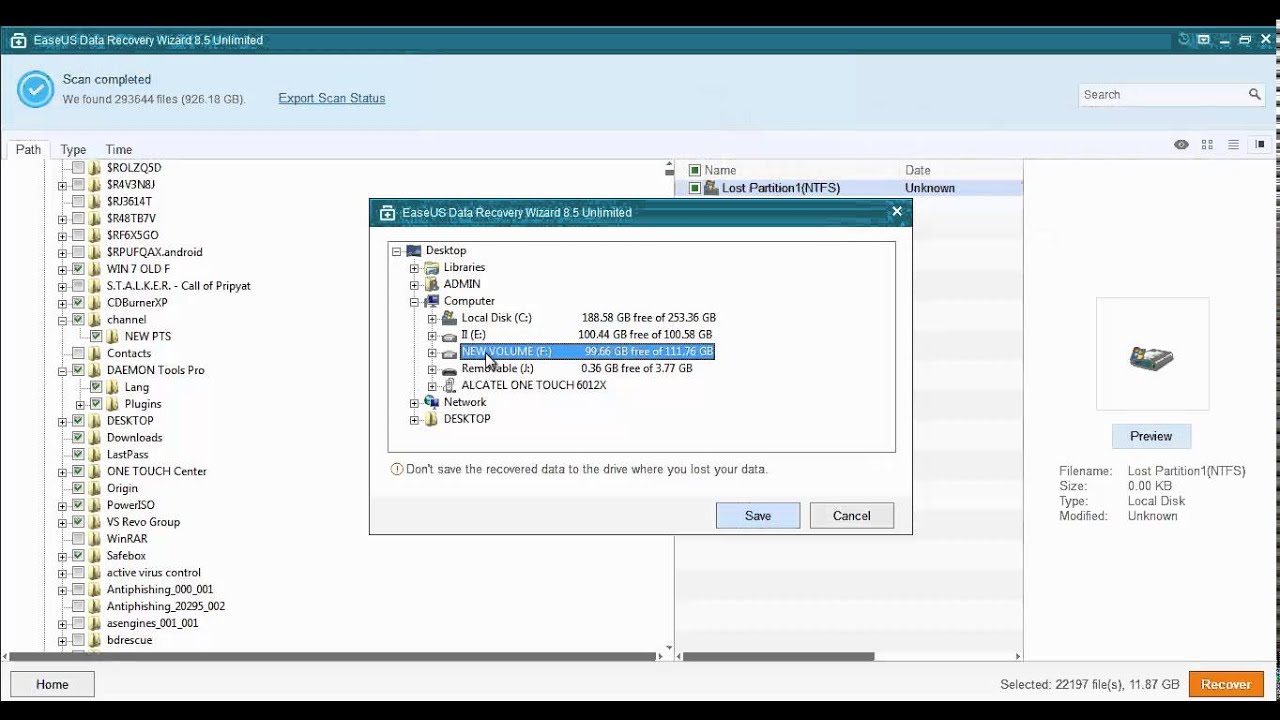
Task: Open the feedback menu icon in title bar
Action: [x=1204, y=40]
